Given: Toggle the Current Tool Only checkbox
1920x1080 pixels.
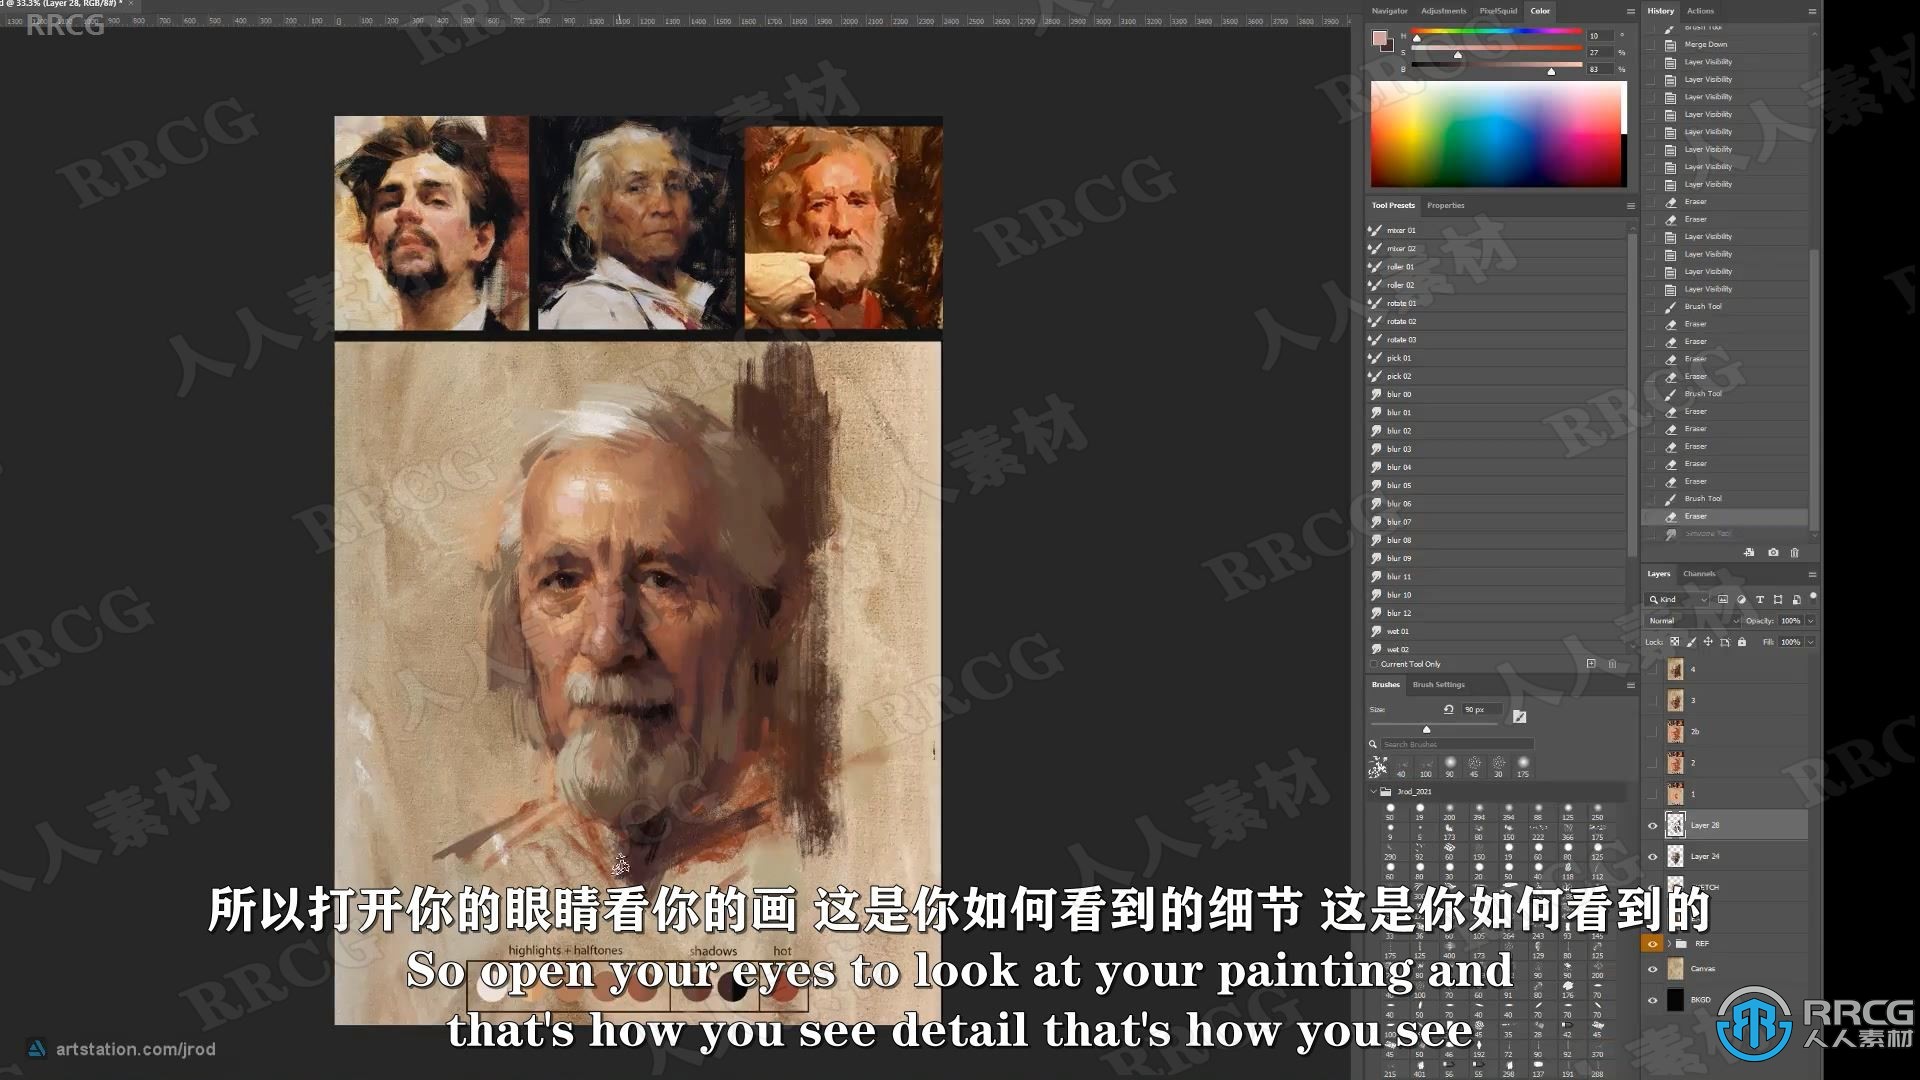Looking at the screenshot, I should coord(1374,664).
